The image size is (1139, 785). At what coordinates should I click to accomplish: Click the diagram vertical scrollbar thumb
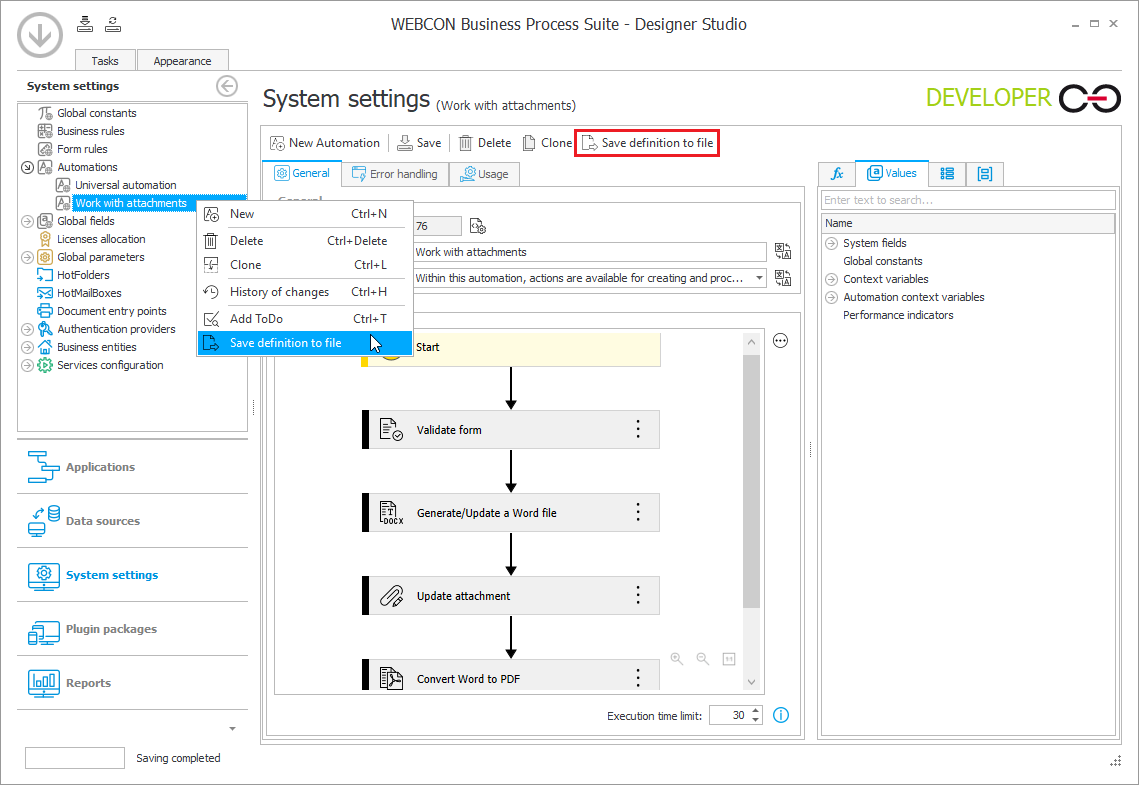[751, 481]
